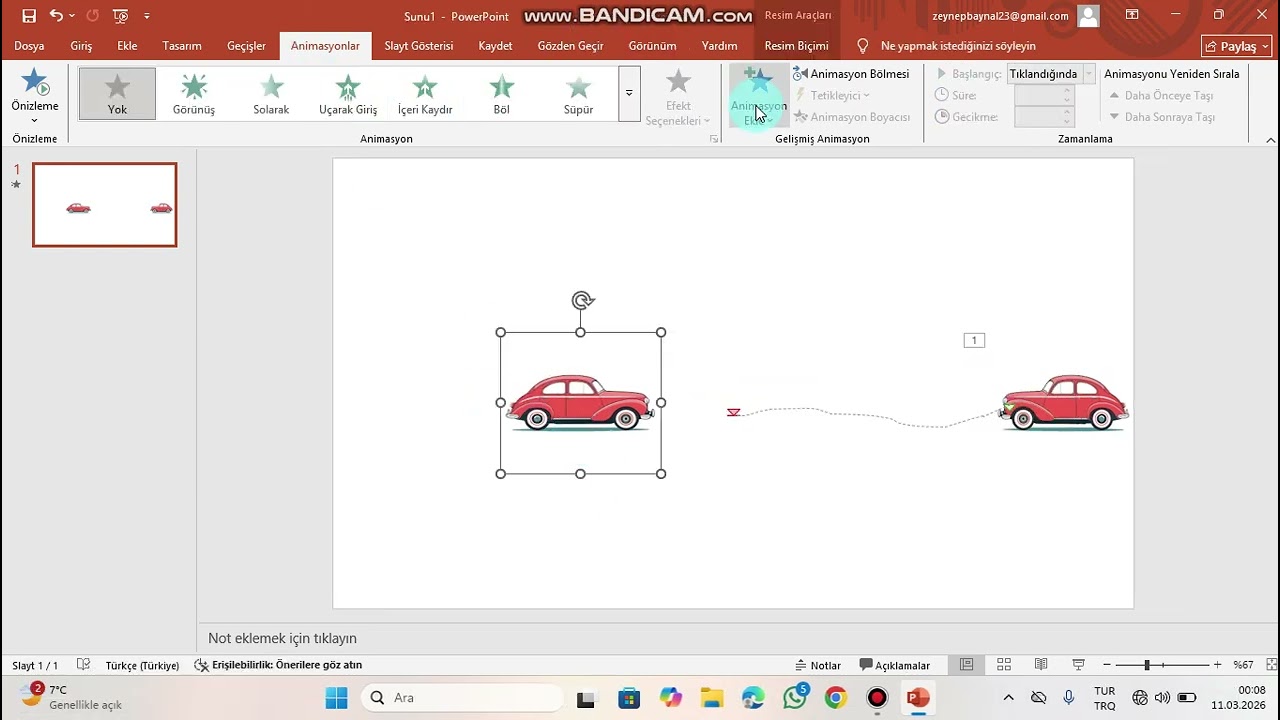Apply the İçeri Kaydır animation
This screenshot has height=720, width=1280.
tap(425, 94)
